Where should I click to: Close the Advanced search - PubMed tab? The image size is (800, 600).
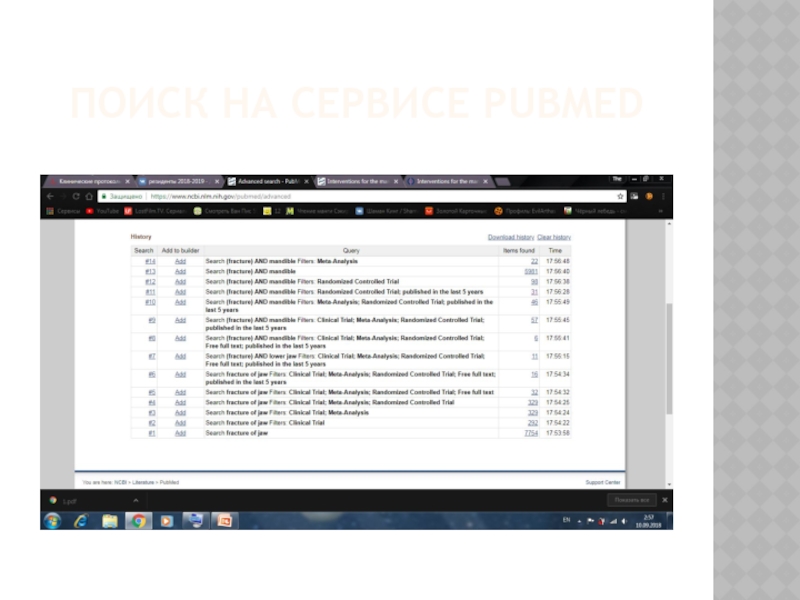[307, 182]
